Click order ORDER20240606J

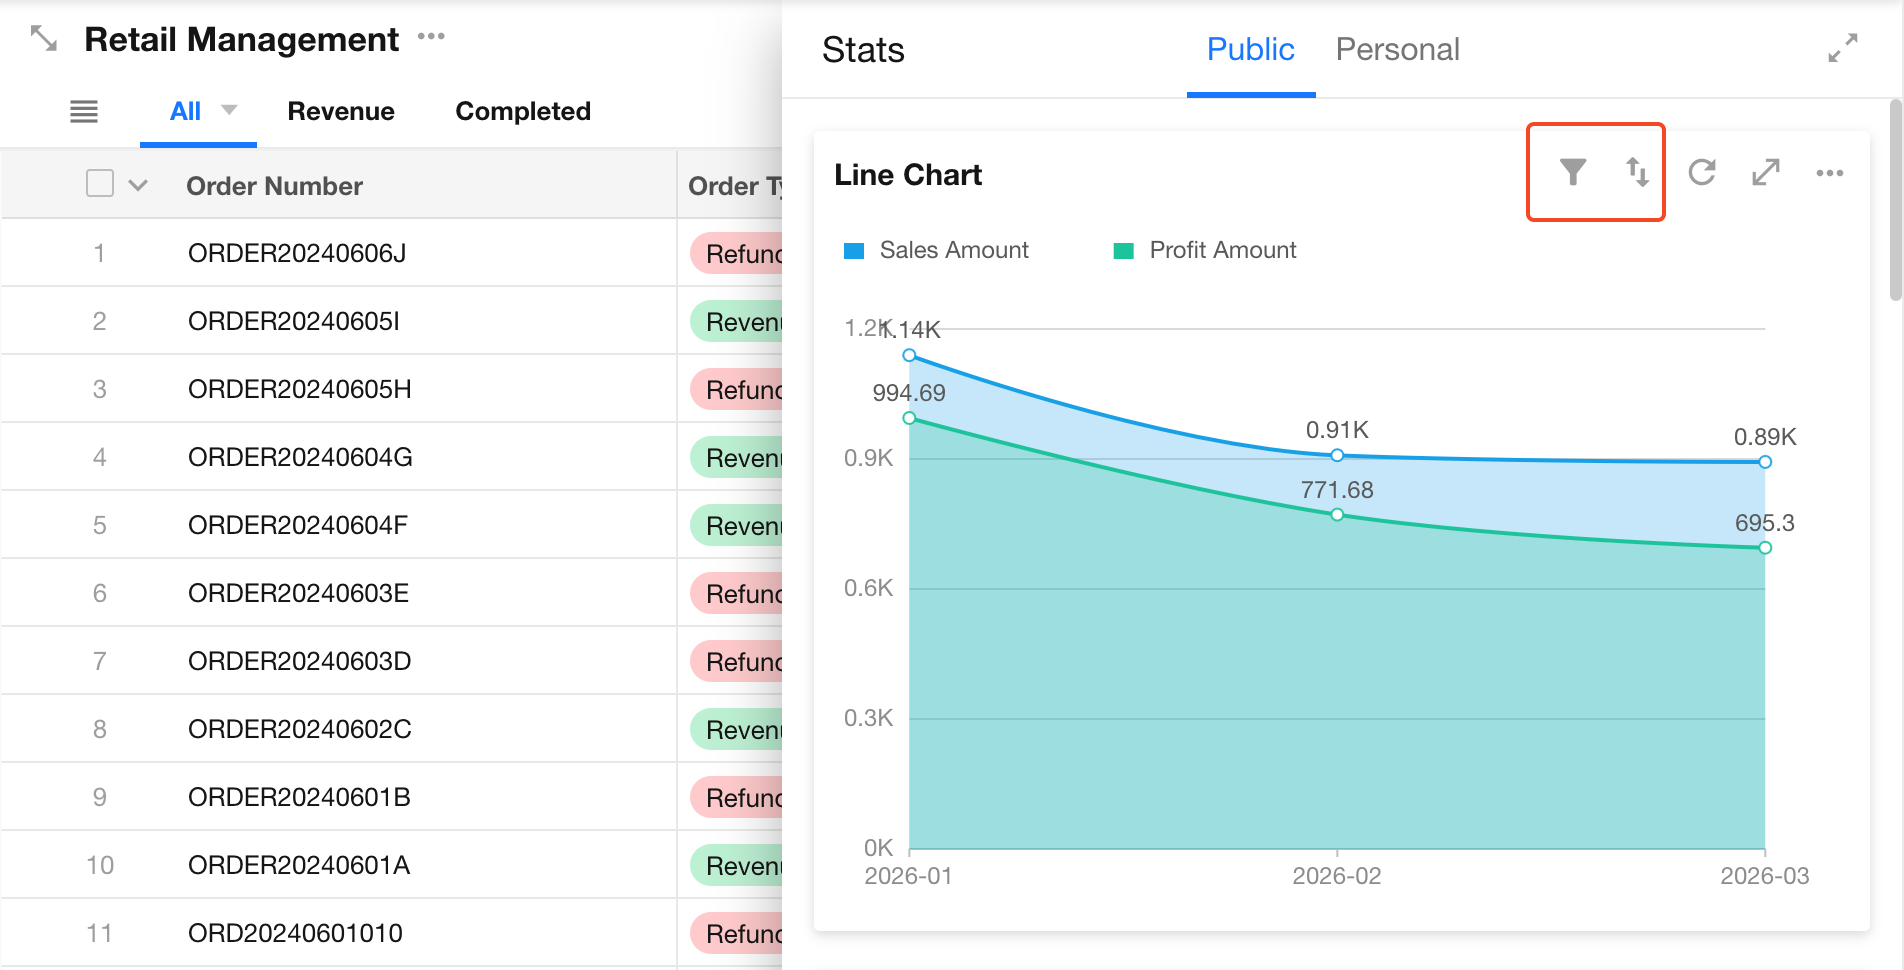297,253
